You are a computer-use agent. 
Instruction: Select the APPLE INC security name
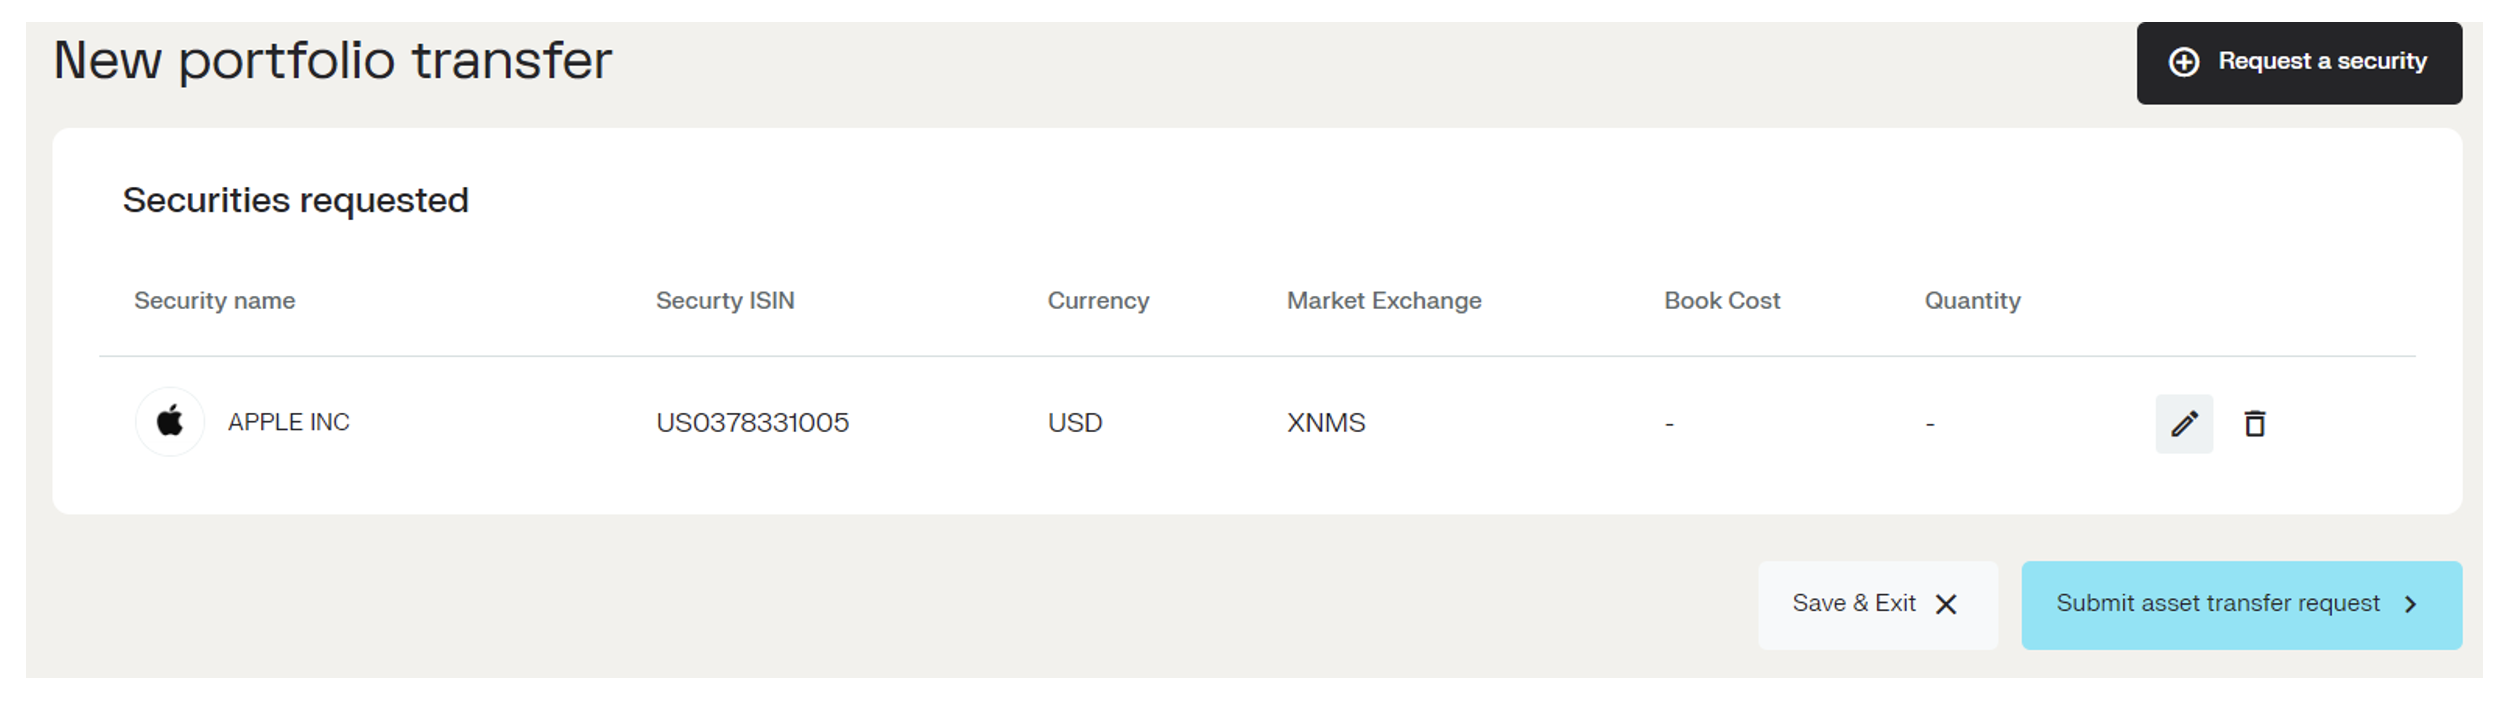click(x=289, y=422)
